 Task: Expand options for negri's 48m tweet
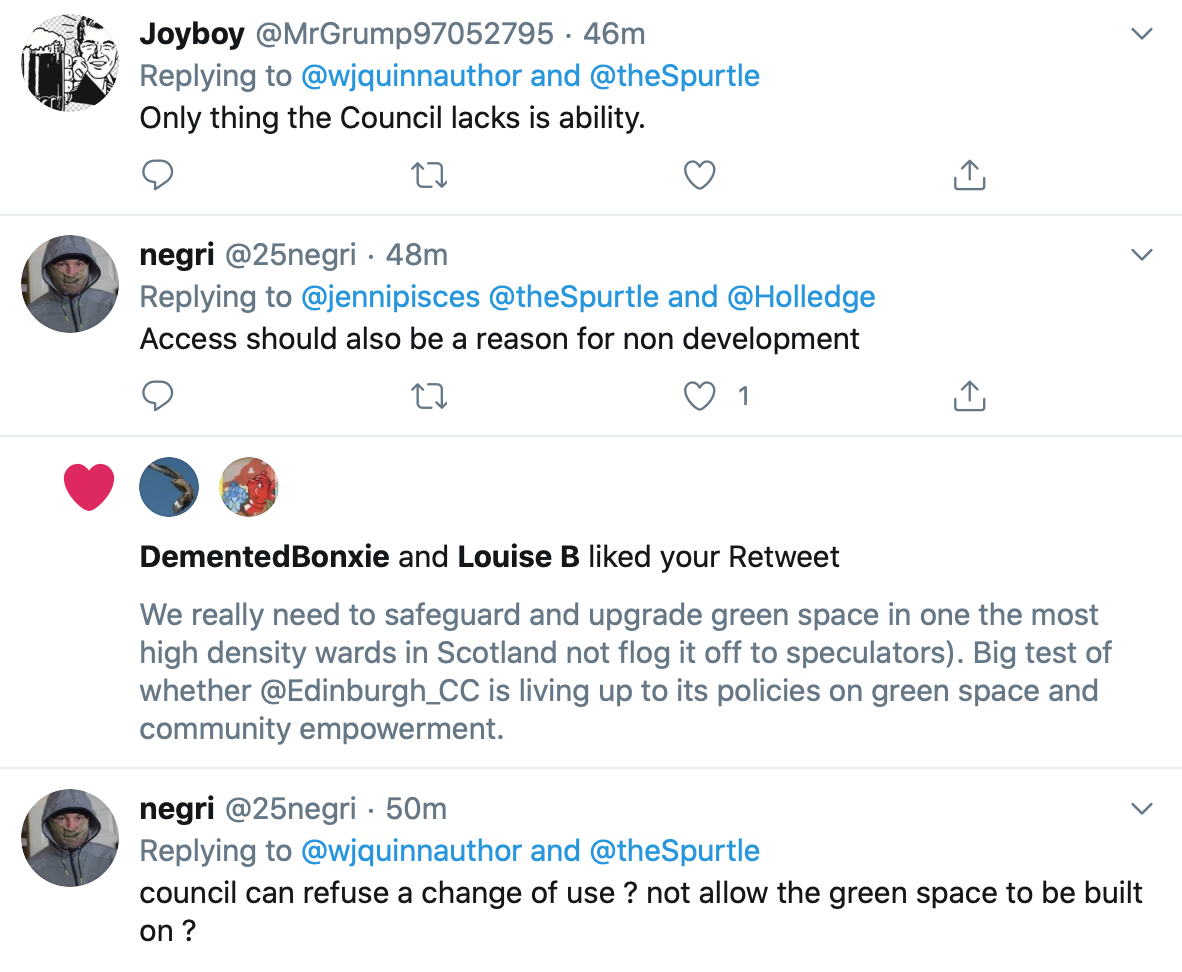point(1142,254)
